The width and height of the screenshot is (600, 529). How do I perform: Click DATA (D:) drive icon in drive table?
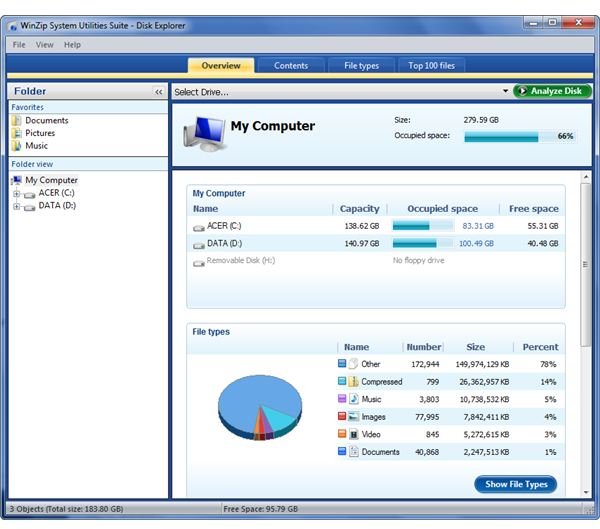(x=199, y=245)
